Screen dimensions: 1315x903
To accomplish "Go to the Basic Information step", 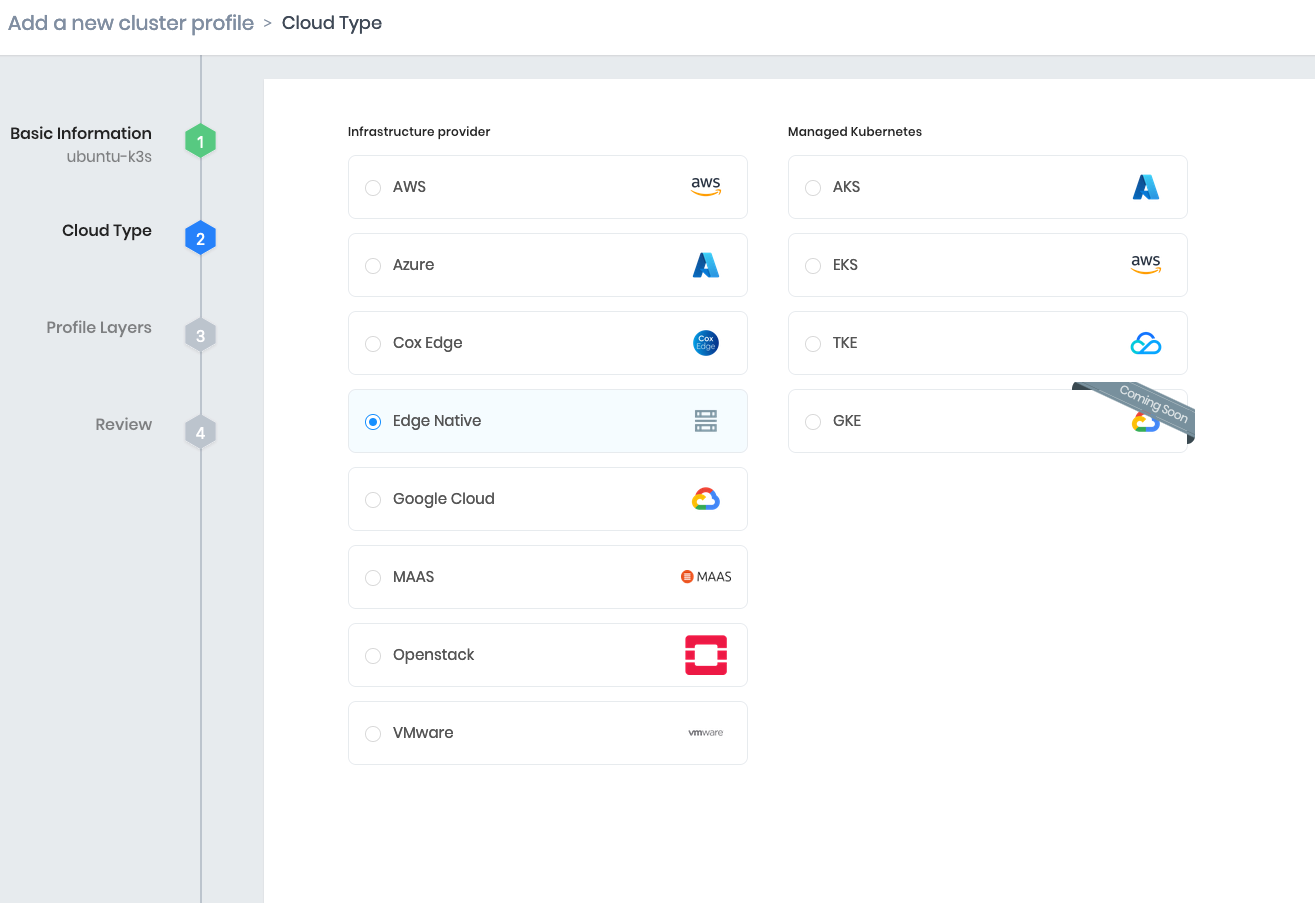I will 81,133.
